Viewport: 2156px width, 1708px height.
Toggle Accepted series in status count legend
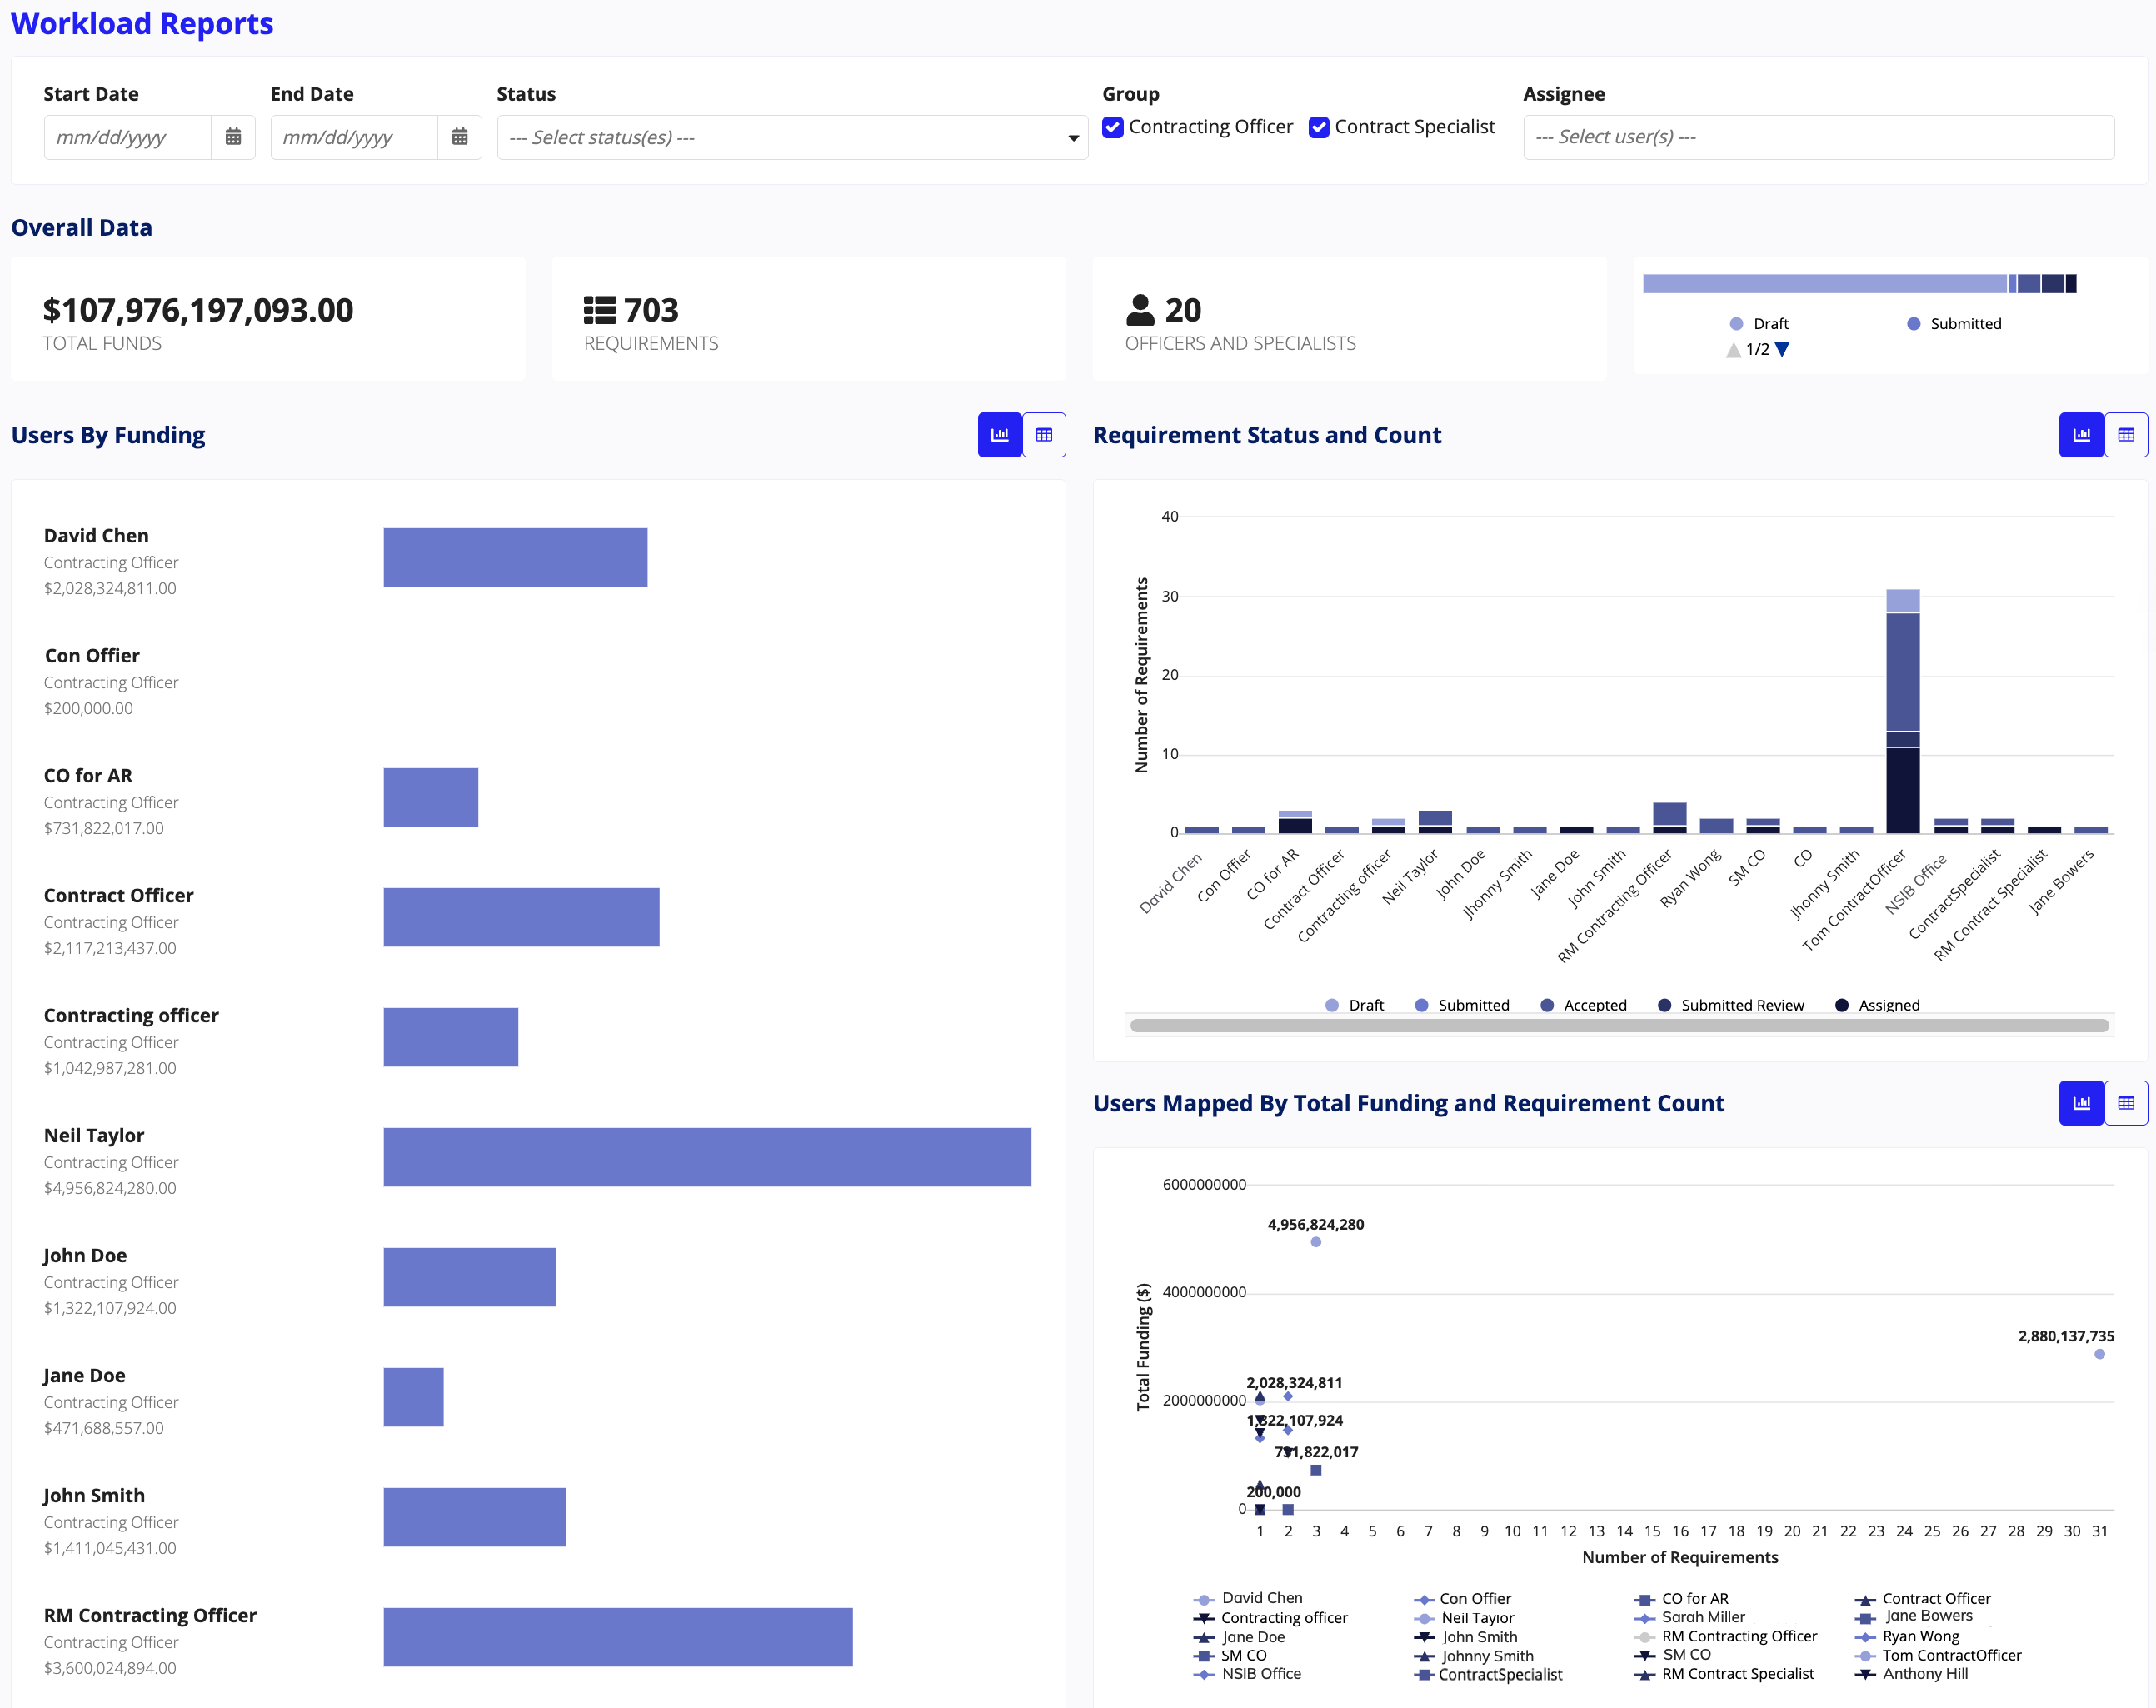[x=1583, y=1005]
